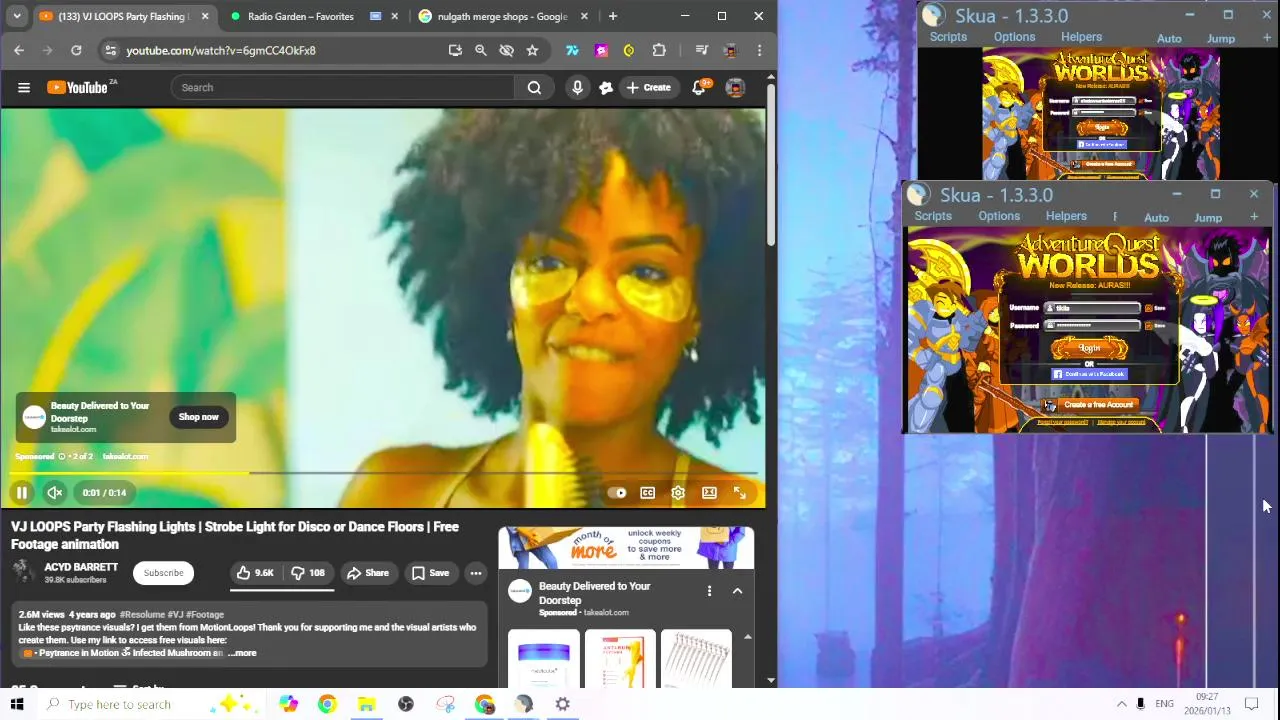Screen dimensions: 1280x720
Task: Click Auto in front Skua window
Action: [1156, 217]
